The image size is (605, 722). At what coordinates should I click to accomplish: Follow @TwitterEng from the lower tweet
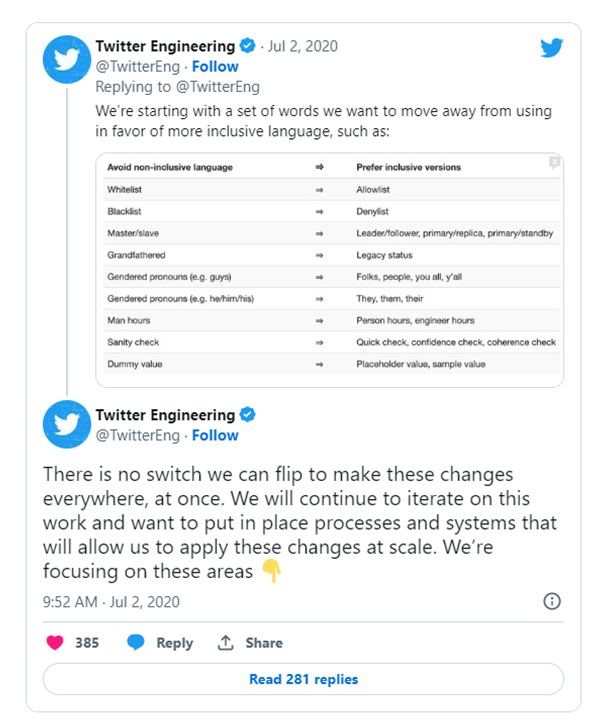pos(215,435)
